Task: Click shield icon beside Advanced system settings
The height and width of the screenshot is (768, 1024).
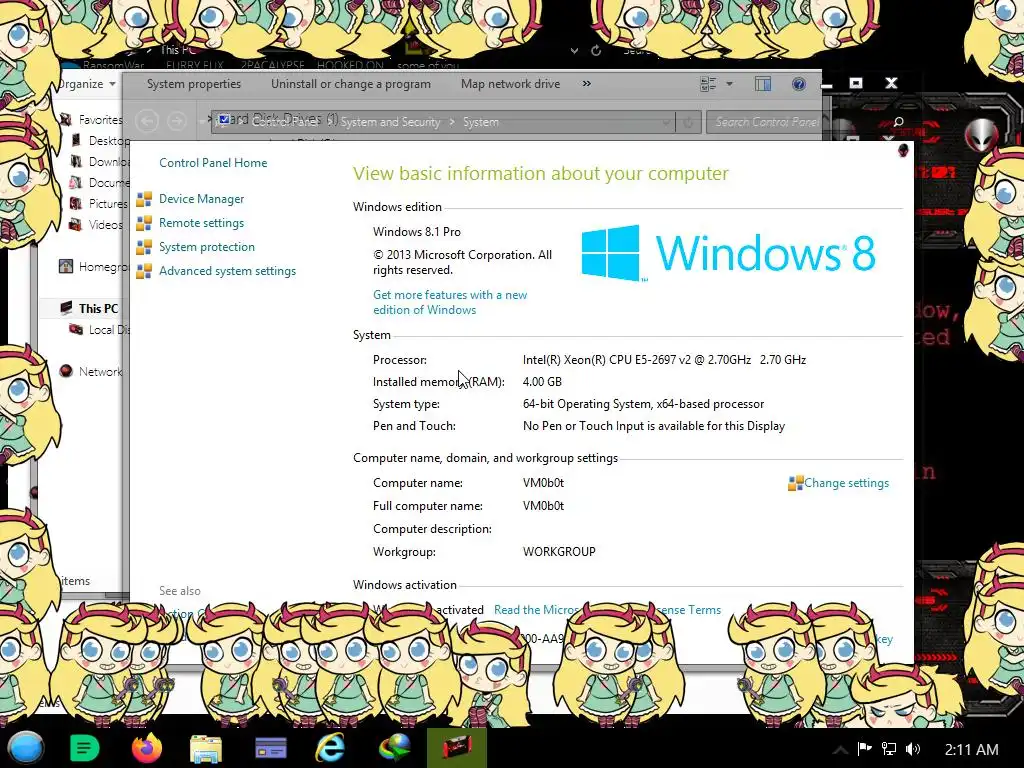Action: click(x=144, y=271)
